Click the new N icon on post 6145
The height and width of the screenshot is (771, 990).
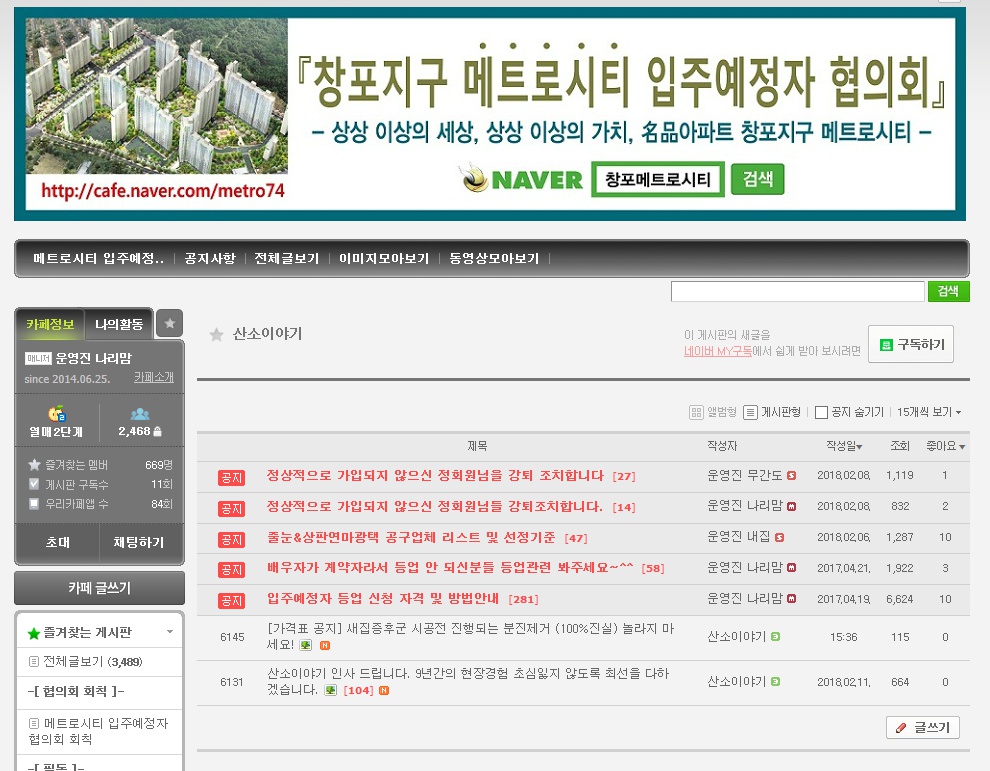coord(325,645)
